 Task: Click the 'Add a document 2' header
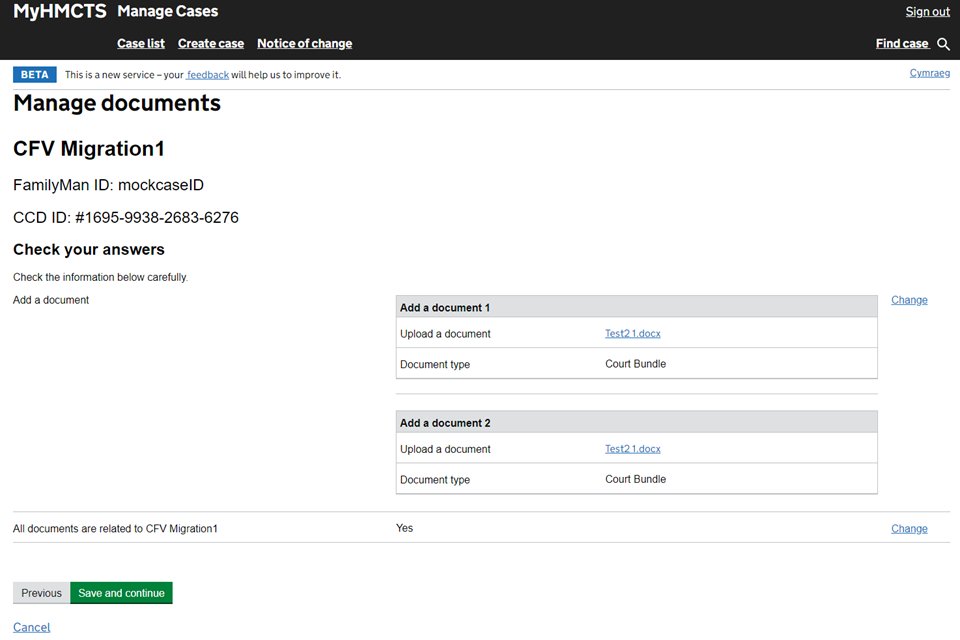click(x=445, y=423)
